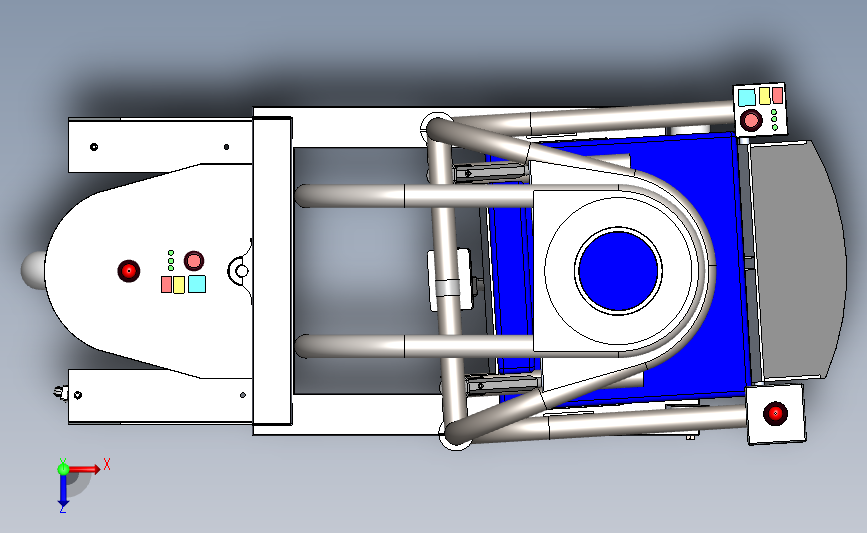Select the blue circular opening in the center ring
The image size is (867, 533).
[618, 271]
